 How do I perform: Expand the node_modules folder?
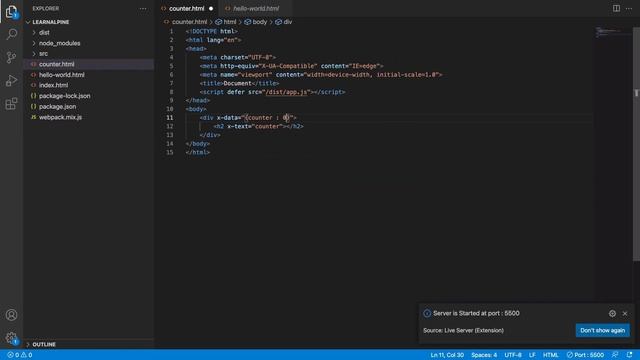[x=60, y=43]
